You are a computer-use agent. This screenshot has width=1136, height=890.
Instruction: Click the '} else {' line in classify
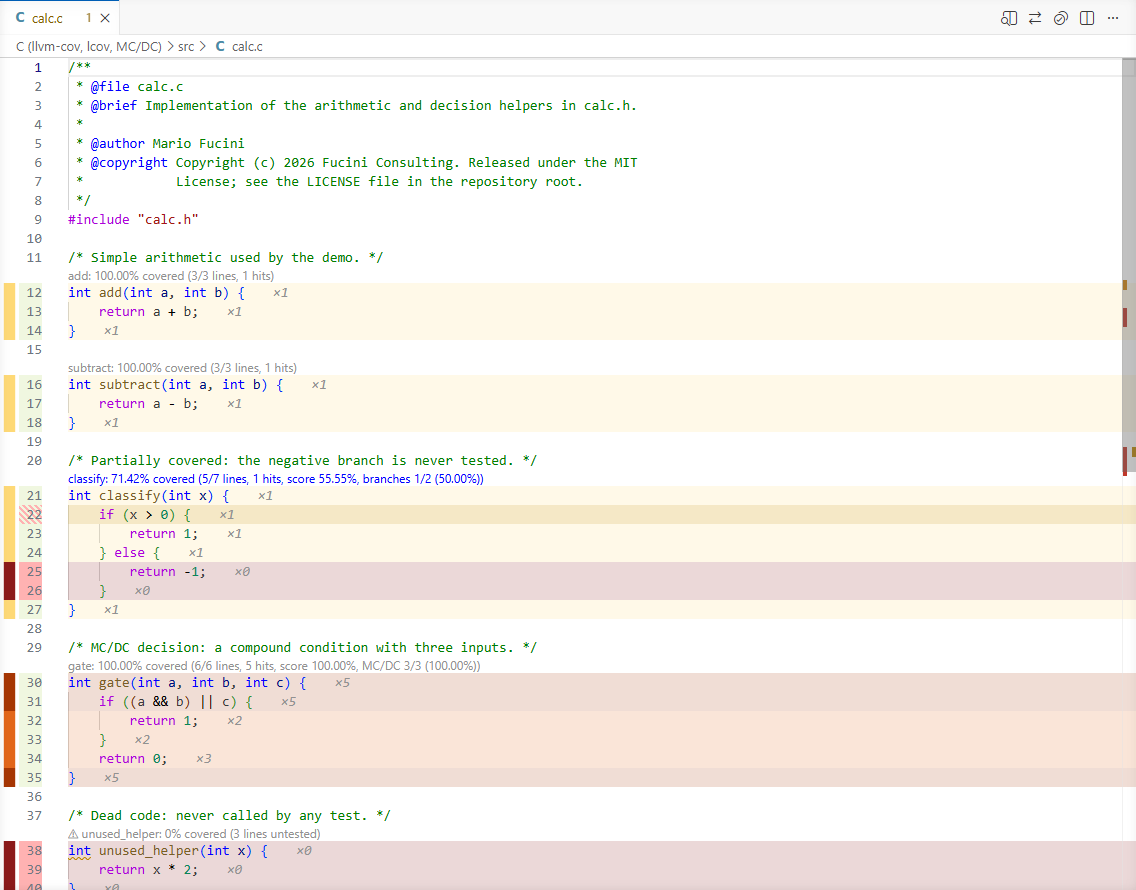point(130,552)
